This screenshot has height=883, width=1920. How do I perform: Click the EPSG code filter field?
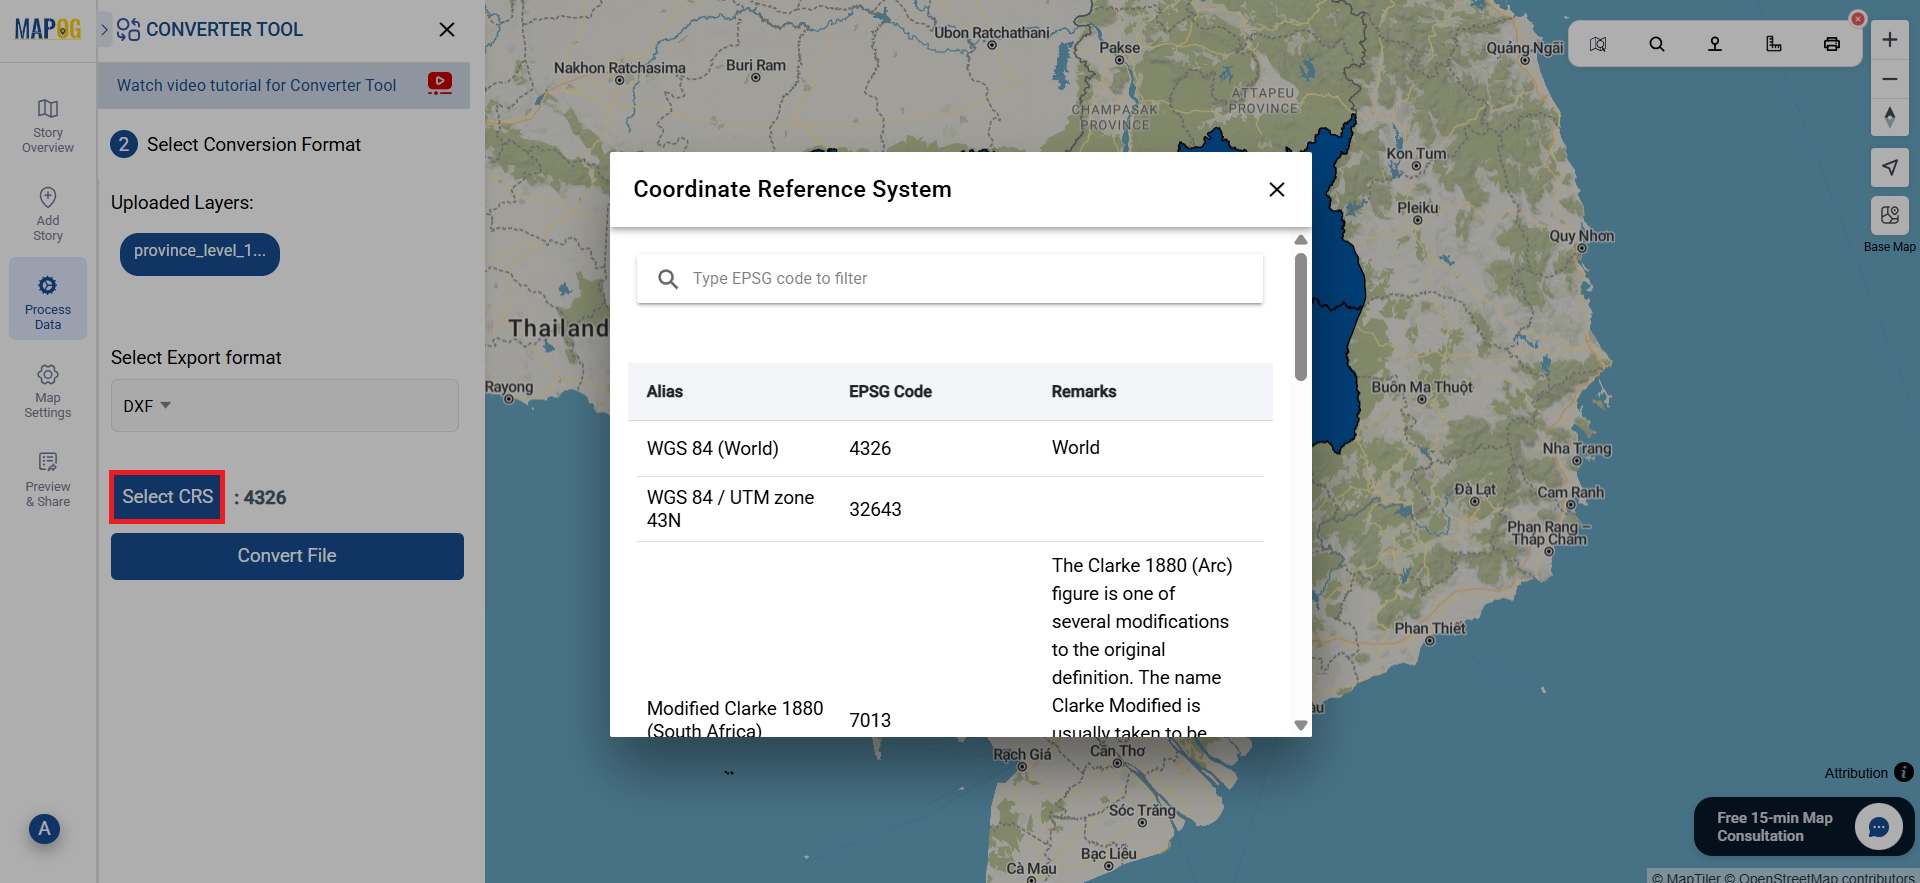coord(950,278)
